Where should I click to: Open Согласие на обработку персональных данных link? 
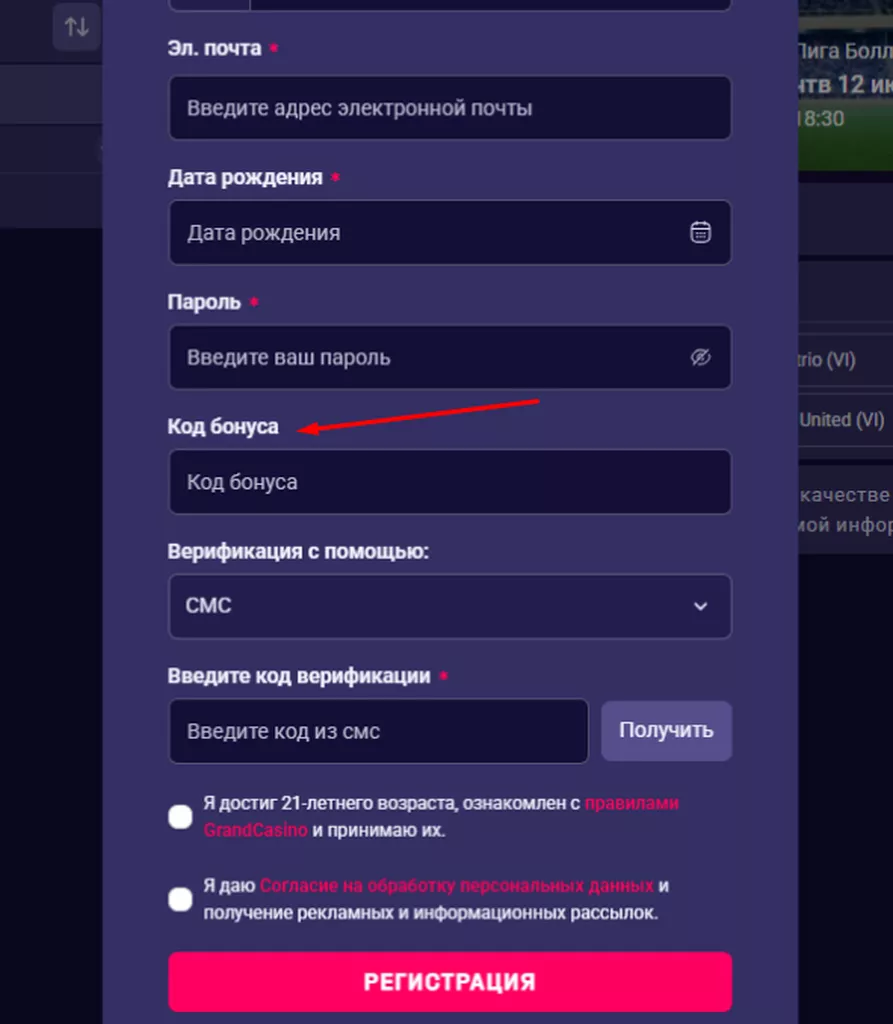[457, 886]
